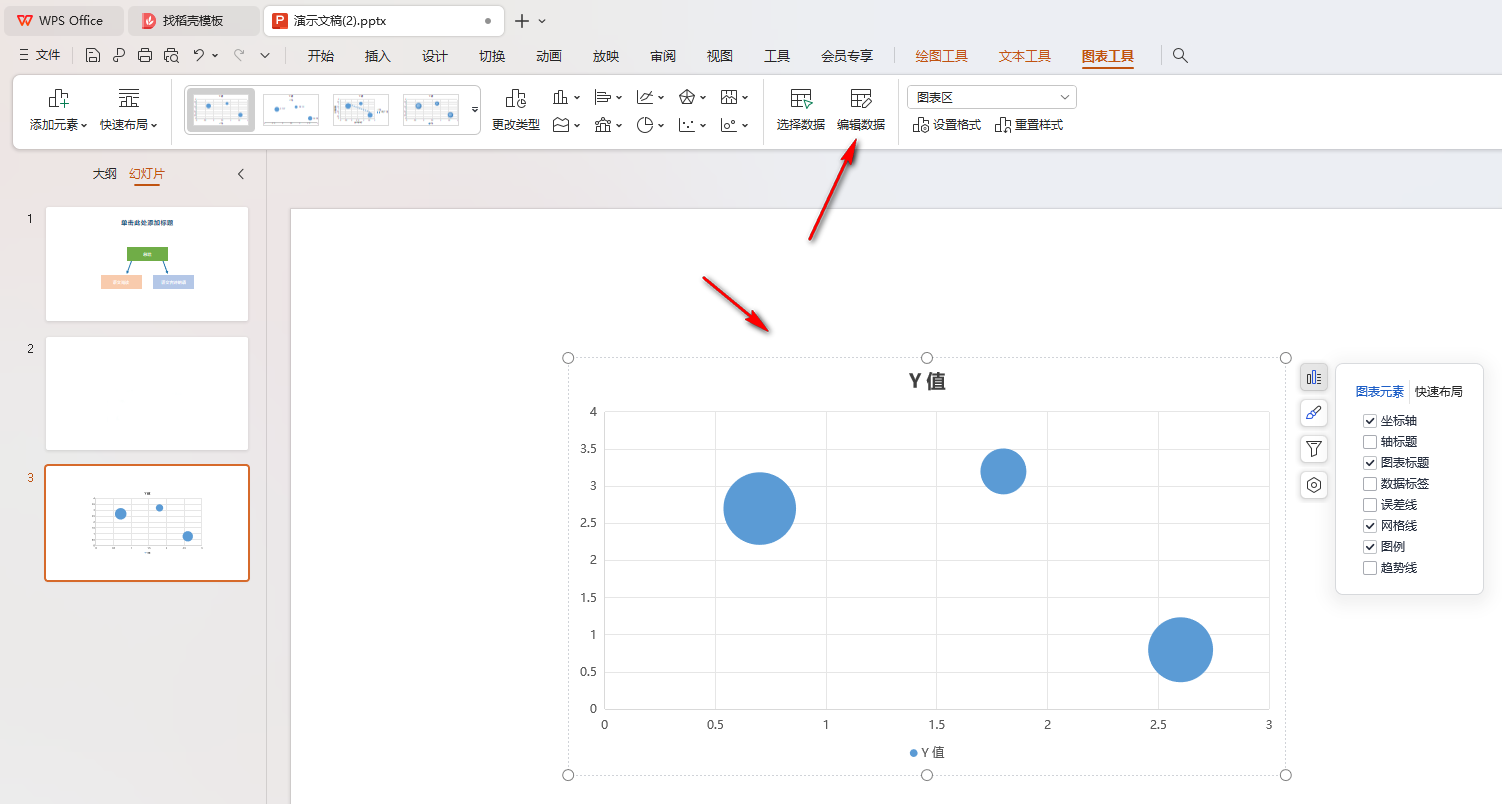This screenshot has width=1502, height=804.
Task: Click the save icon in quick toolbar
Action: pyautogui.click(x=93, y=56)
